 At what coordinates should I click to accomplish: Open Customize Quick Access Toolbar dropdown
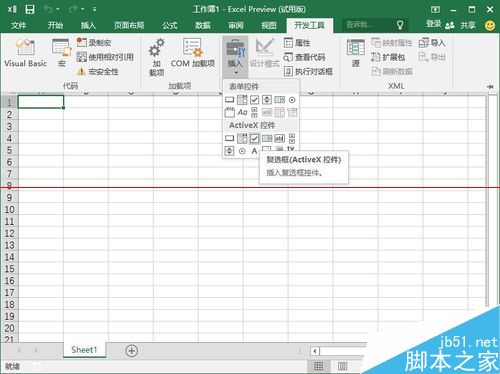(95, 9)
